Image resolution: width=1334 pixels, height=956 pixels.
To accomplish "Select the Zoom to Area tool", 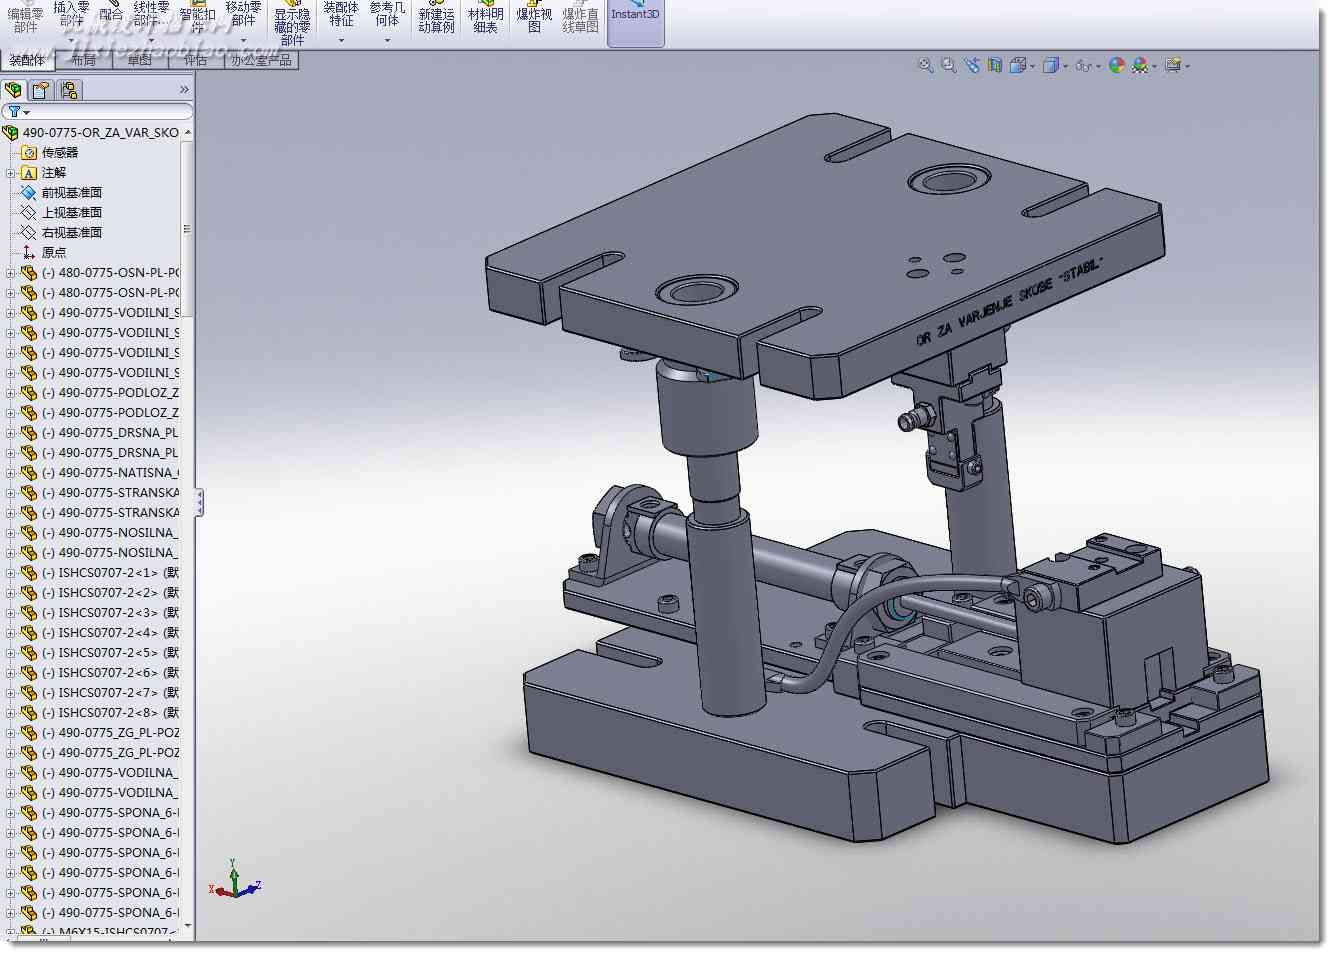I will (948, 65).
